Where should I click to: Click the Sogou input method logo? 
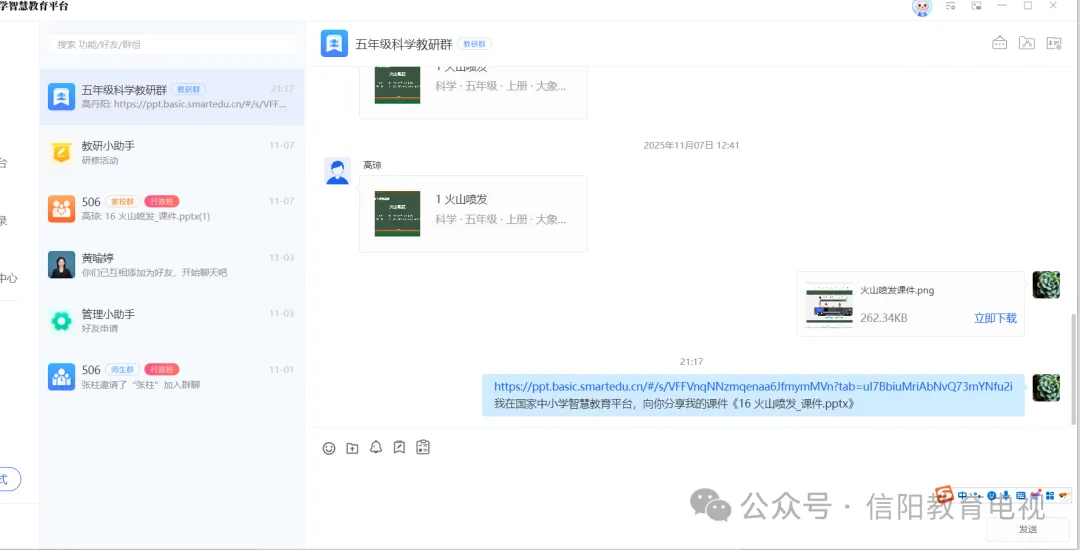[944, 494]
